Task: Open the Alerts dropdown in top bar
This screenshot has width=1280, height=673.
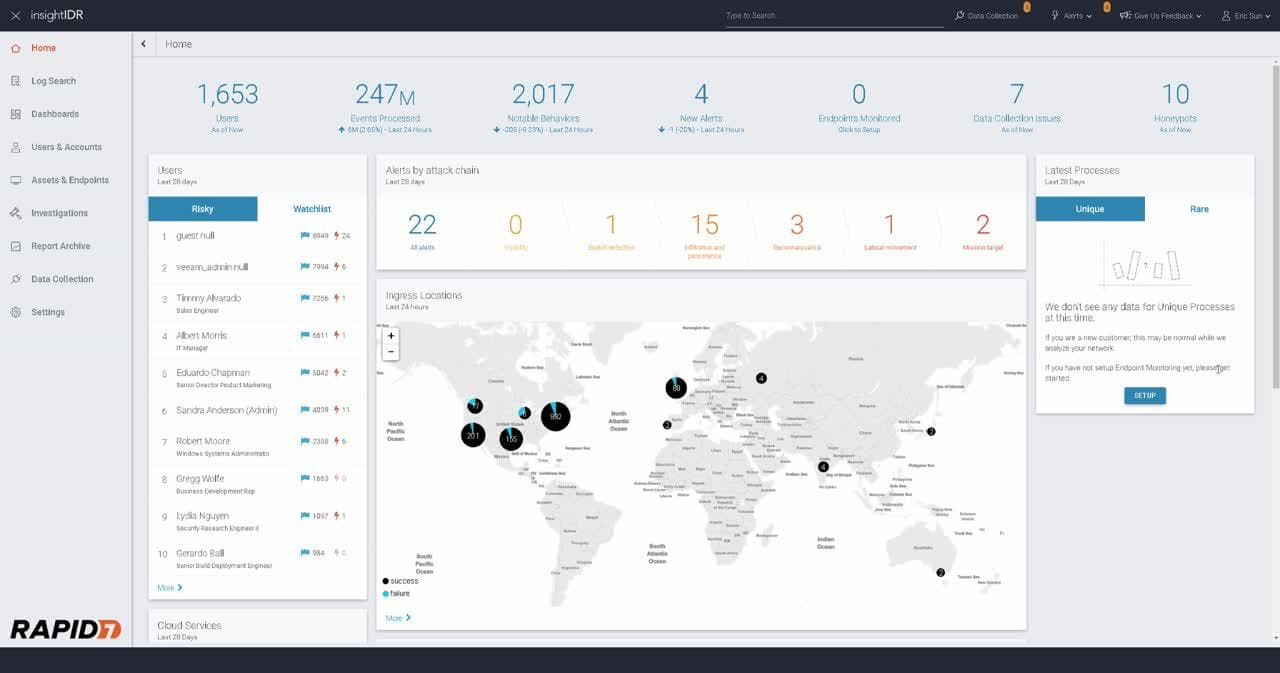Action: click(x=1071, y=16)
